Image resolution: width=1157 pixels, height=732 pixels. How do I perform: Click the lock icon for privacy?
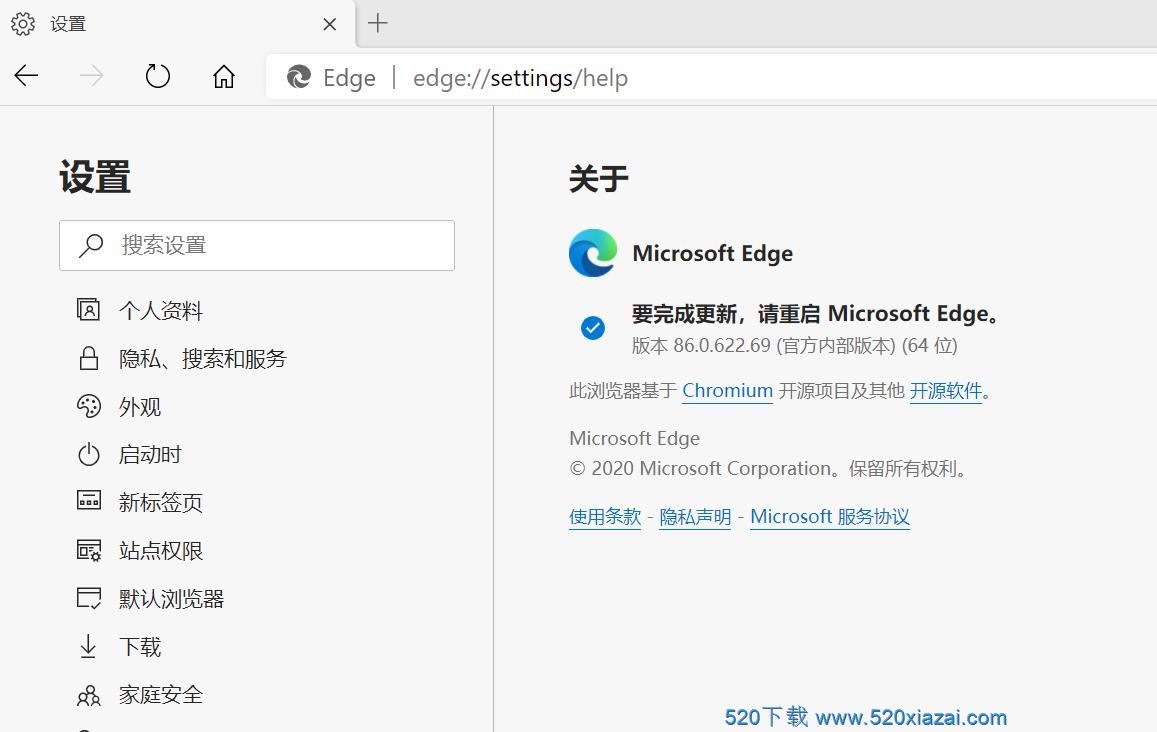click(x=89, y=359)
